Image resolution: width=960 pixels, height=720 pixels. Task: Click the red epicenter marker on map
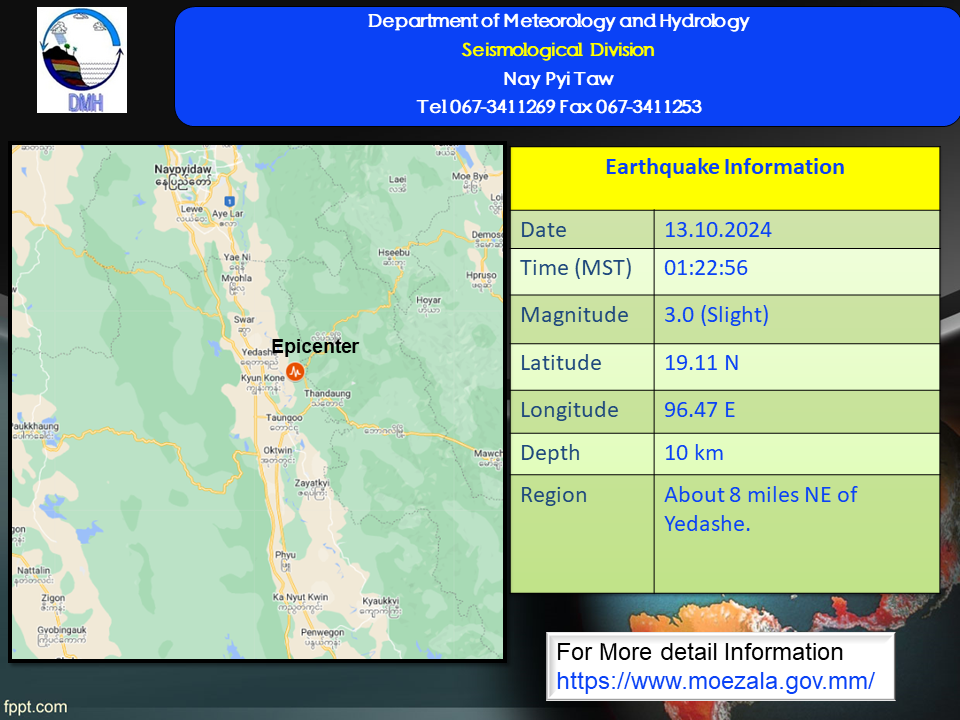(x=295, y=371)
